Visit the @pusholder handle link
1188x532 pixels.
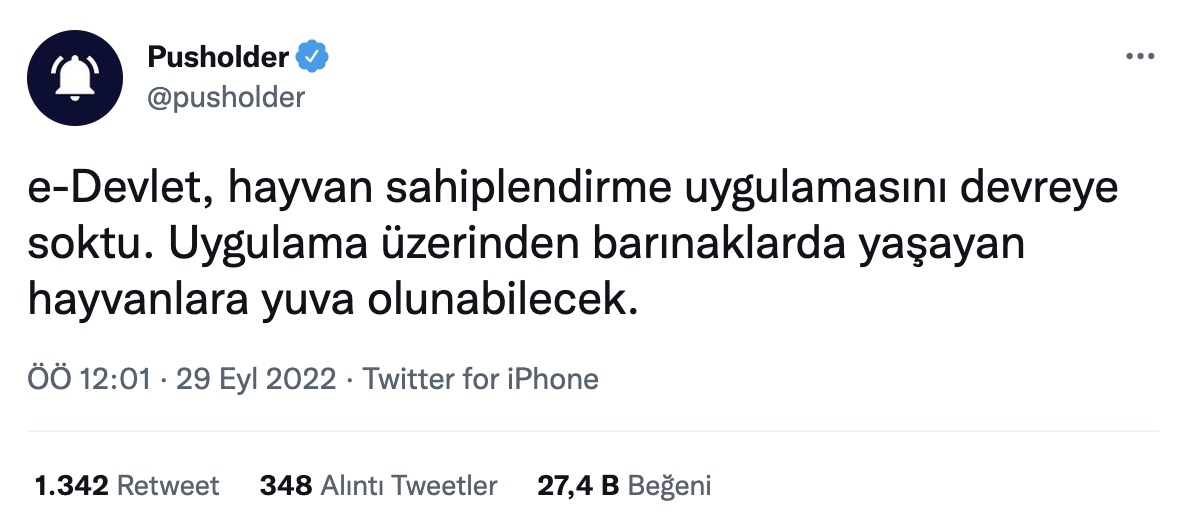pos(226,97)
